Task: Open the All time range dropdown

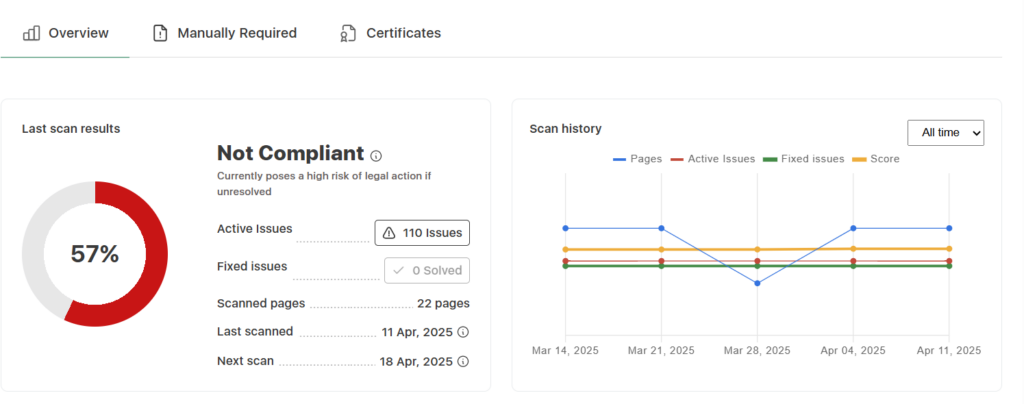Action: click(945, 132)
